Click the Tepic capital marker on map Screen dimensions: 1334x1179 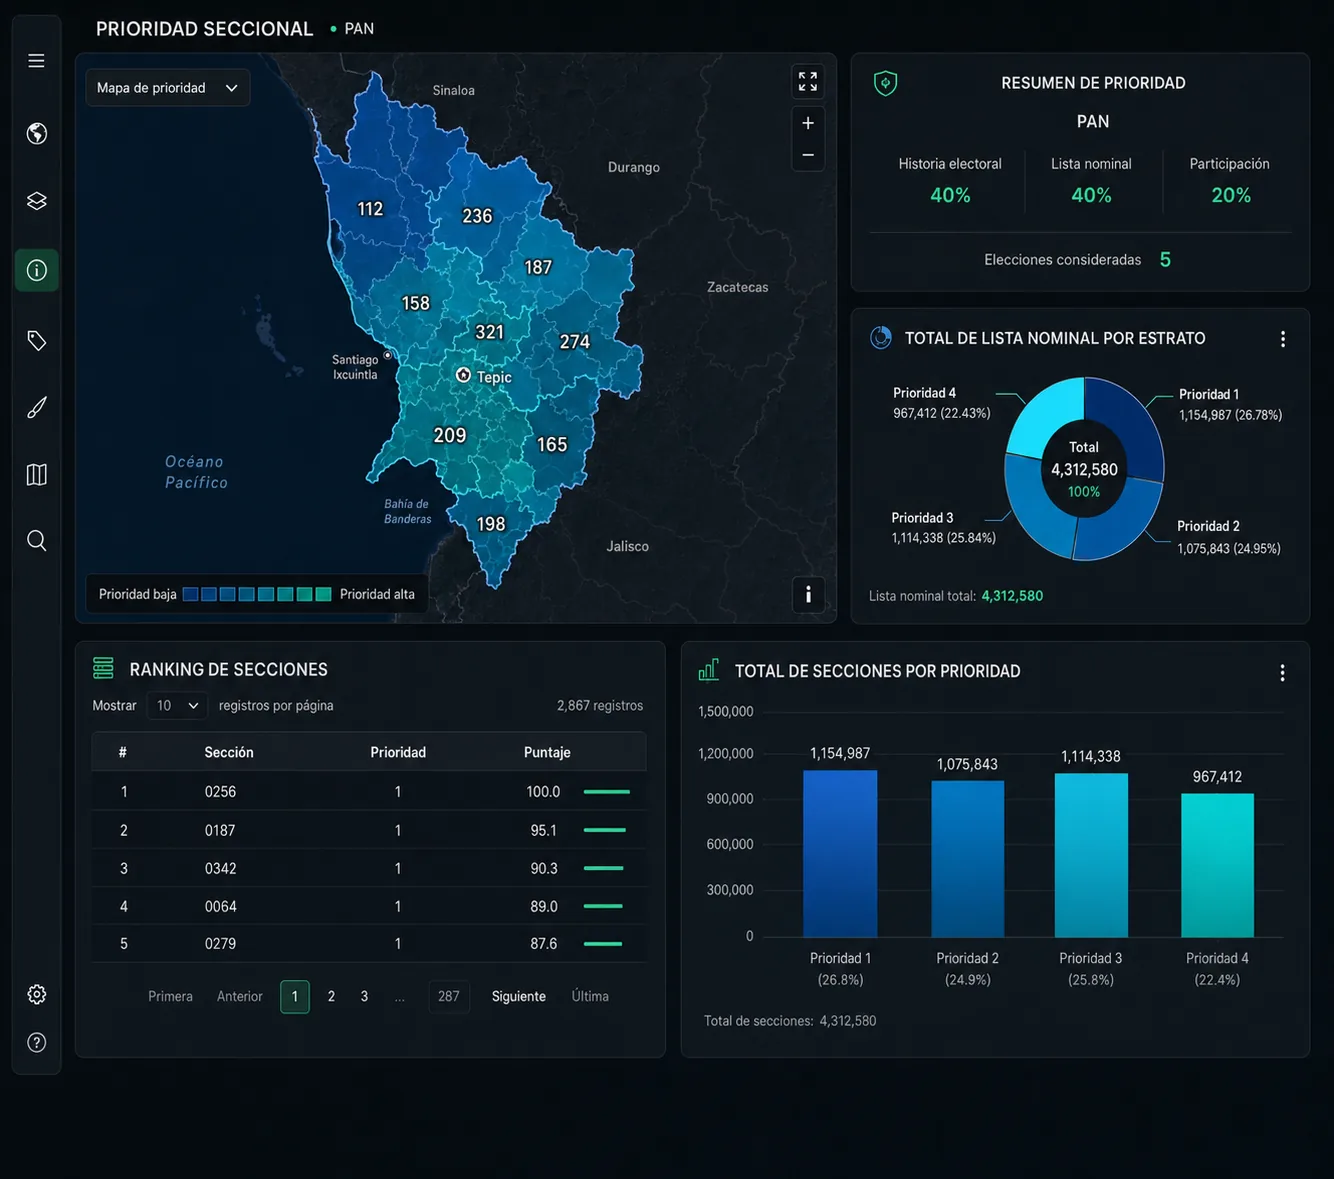click(x=463, y=375)
